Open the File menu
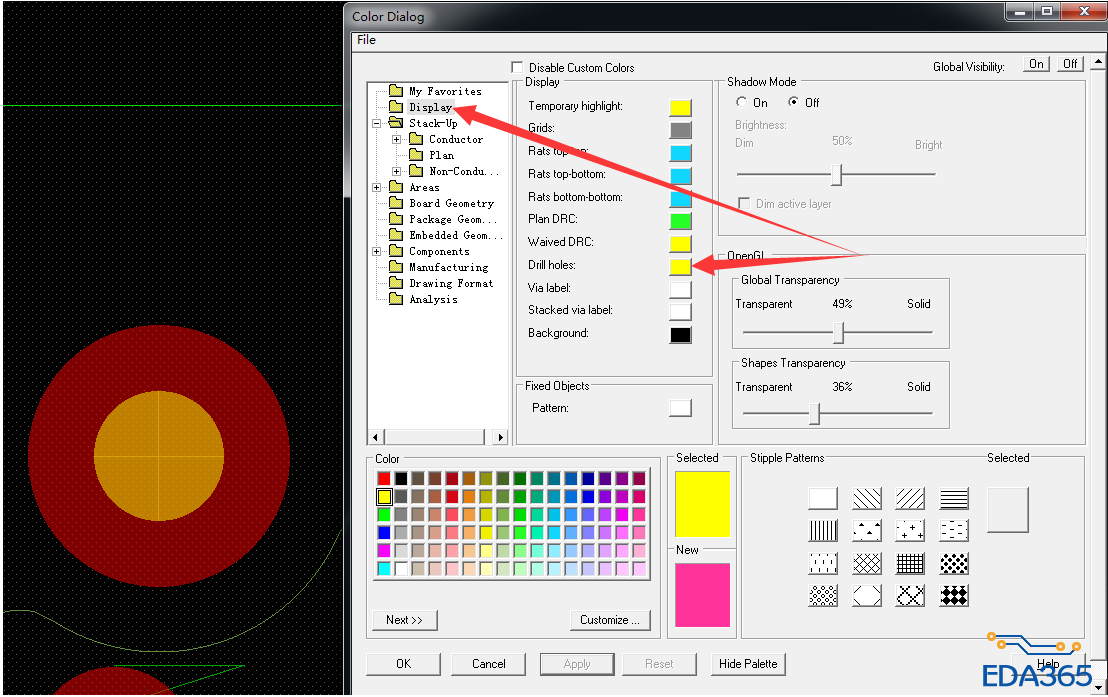1108x697 pixels. pyautogui.click(x=366, y=40)
